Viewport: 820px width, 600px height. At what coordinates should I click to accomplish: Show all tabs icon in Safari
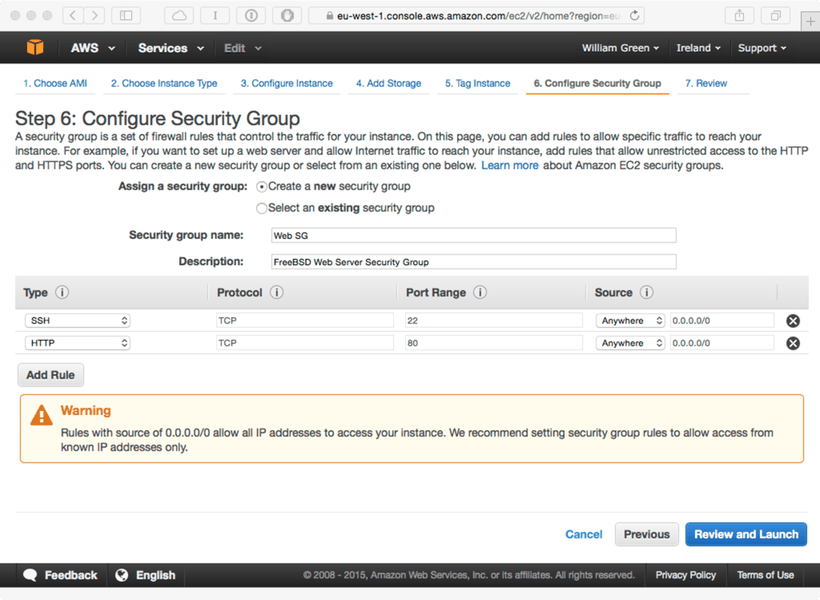tap(776, 15)
